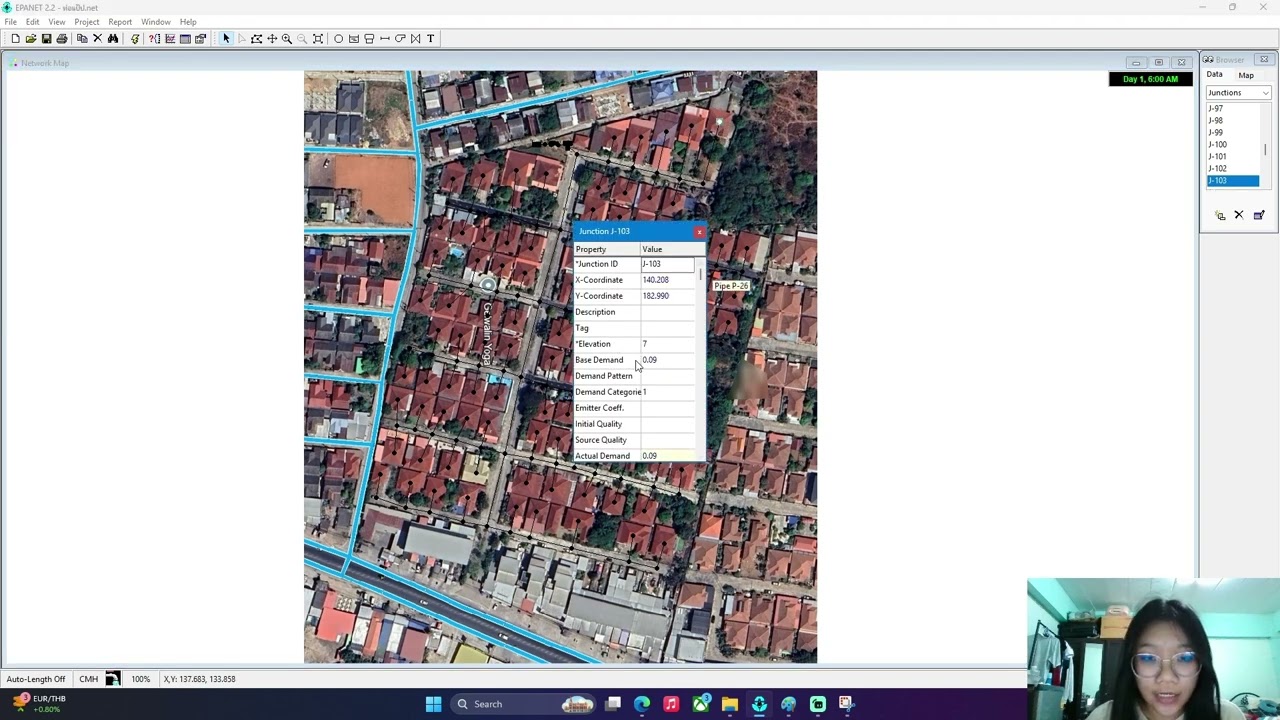Image resolution: width=1280 pixels, height=720 pixels.
Task: Click the Elevation value cell
Action: pyautogui.click(x=667, y=344)
